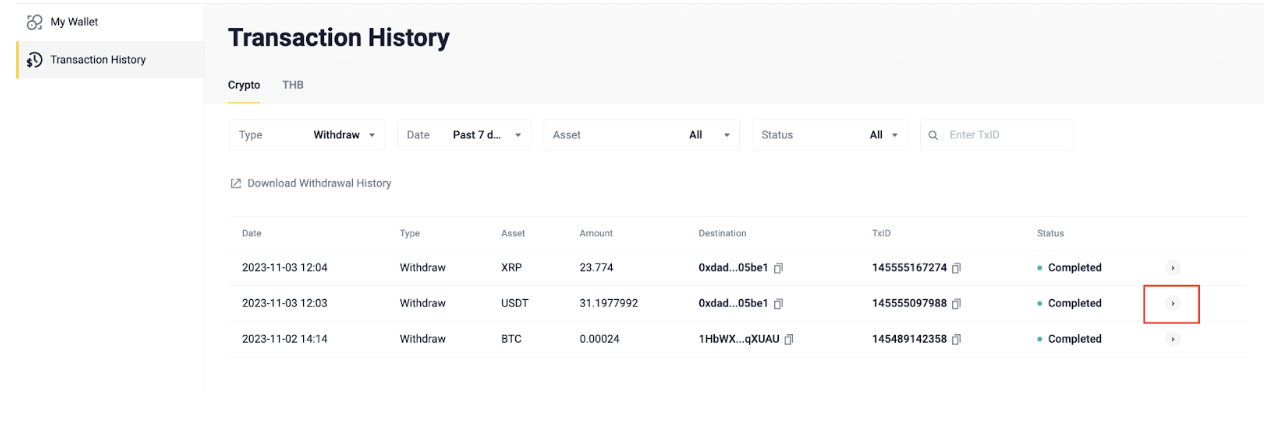
Task: Open the Status All dropdown
Action: tap(830, 135)
